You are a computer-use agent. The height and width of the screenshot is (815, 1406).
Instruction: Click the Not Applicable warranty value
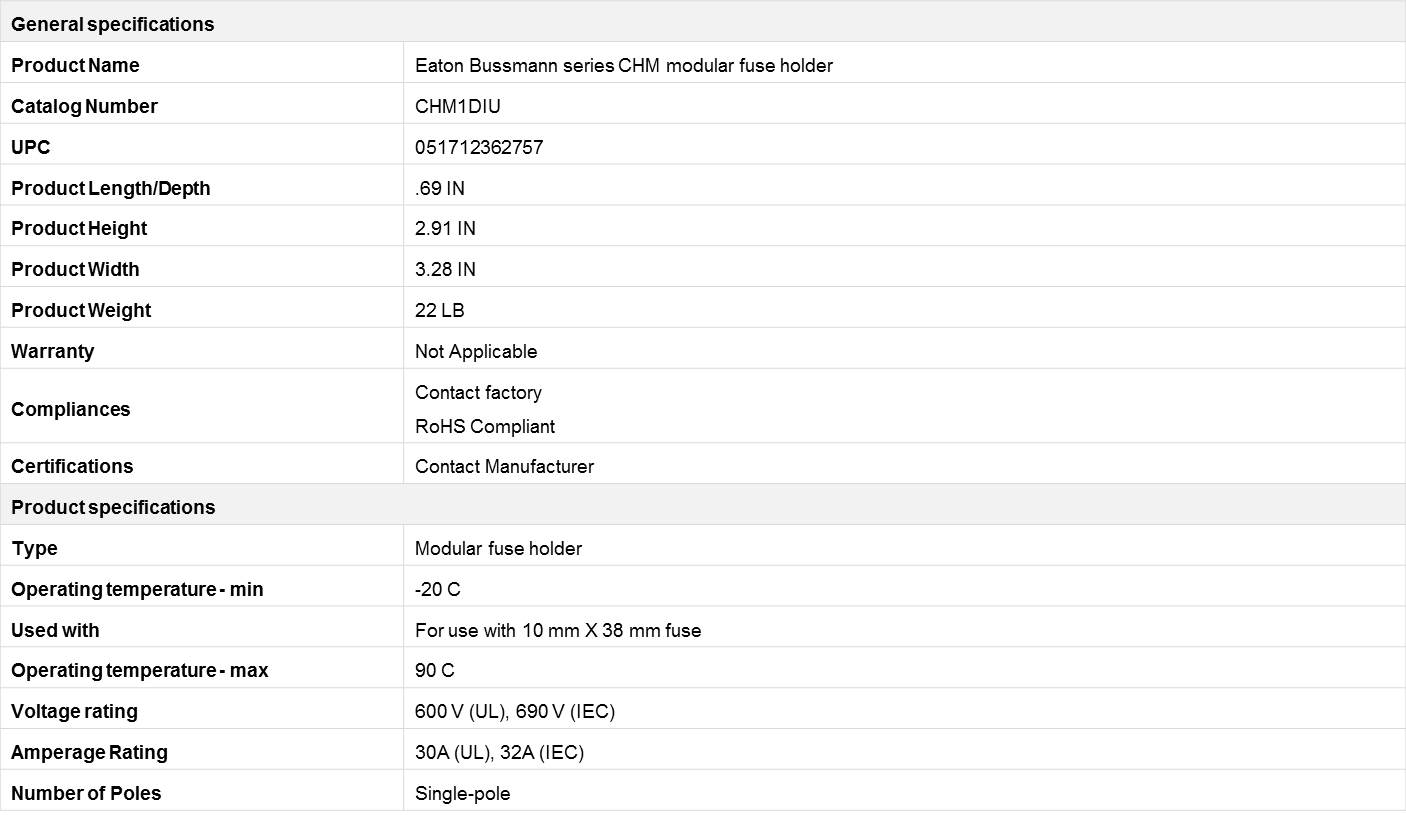476,351
